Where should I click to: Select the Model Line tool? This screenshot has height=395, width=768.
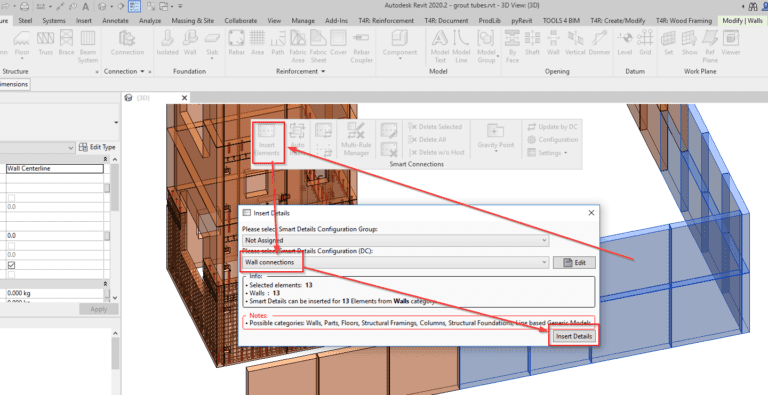(x=461, y=46)
